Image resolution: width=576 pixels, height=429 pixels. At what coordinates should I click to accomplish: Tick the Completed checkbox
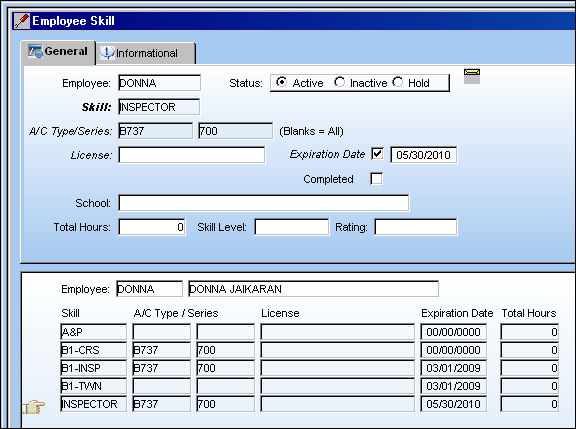pos(377,179)
